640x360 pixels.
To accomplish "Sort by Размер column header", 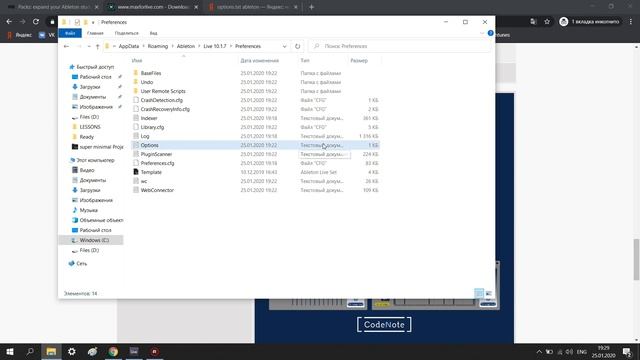I will [359, 60].
